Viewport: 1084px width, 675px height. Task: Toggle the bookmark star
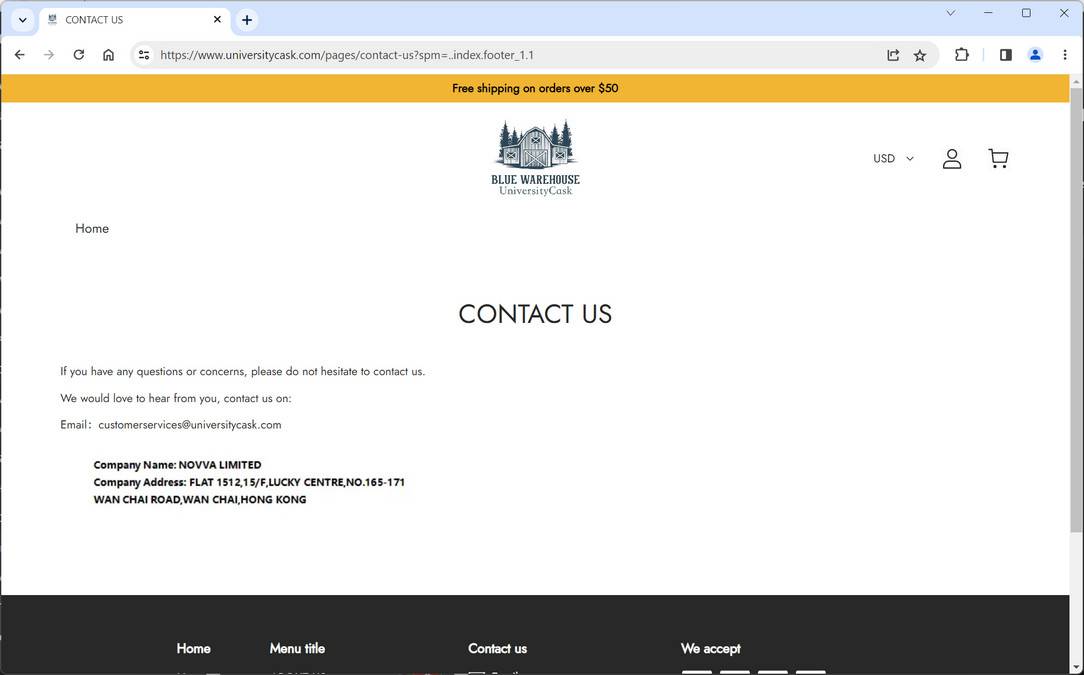[919, 55]
